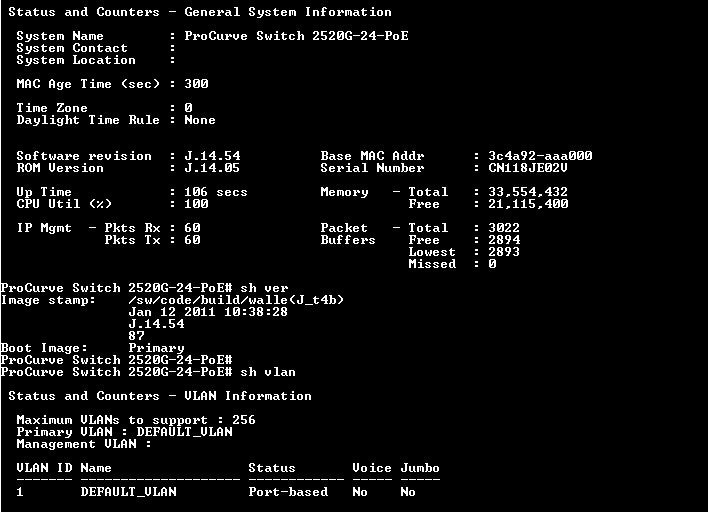Click the 'Jumbo' column header
Image resolution: width=708 pixels, height=512 pixels.
[x=420, y=468]
